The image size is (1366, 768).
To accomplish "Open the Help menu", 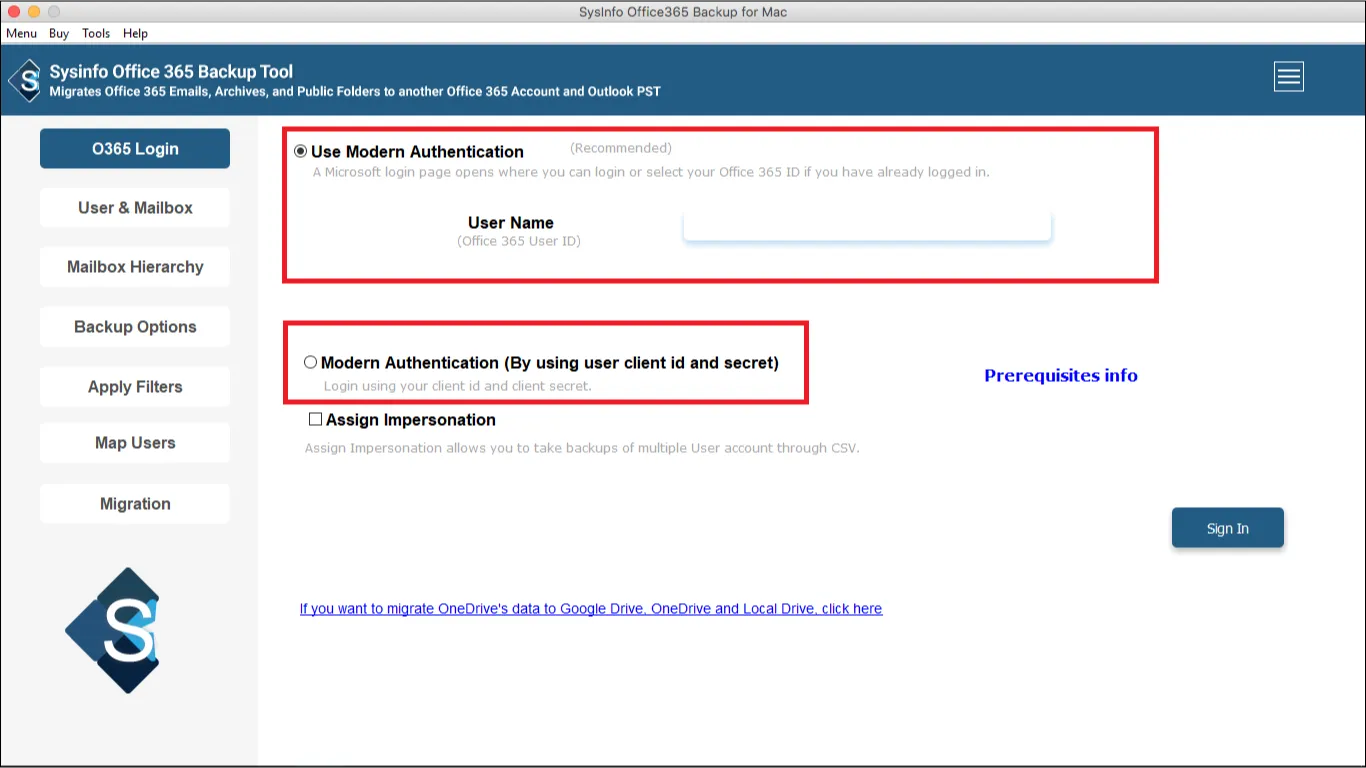I will coord(135,33).
